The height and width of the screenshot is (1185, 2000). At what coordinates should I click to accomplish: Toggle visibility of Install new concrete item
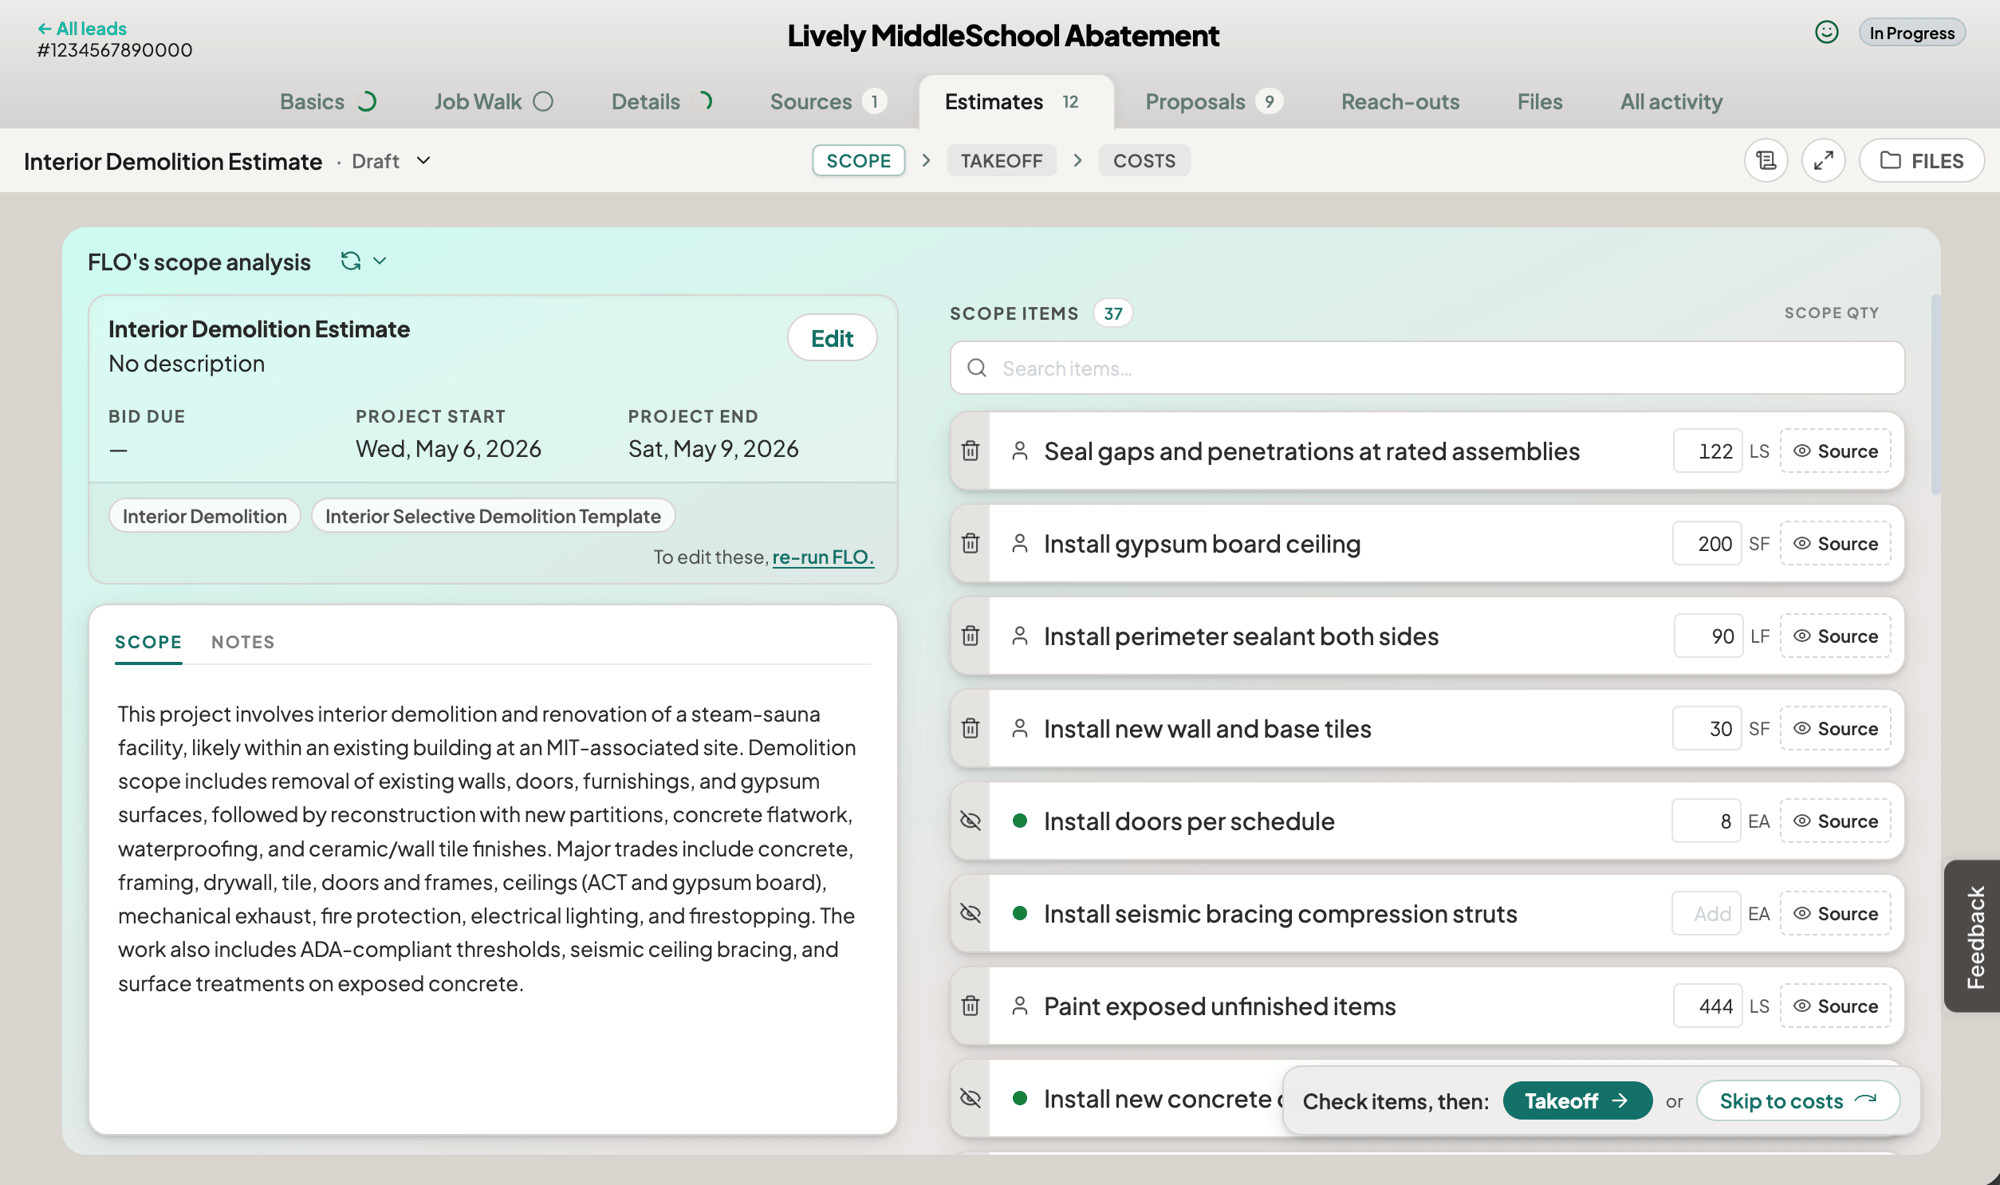click(x=970, y=1098)
